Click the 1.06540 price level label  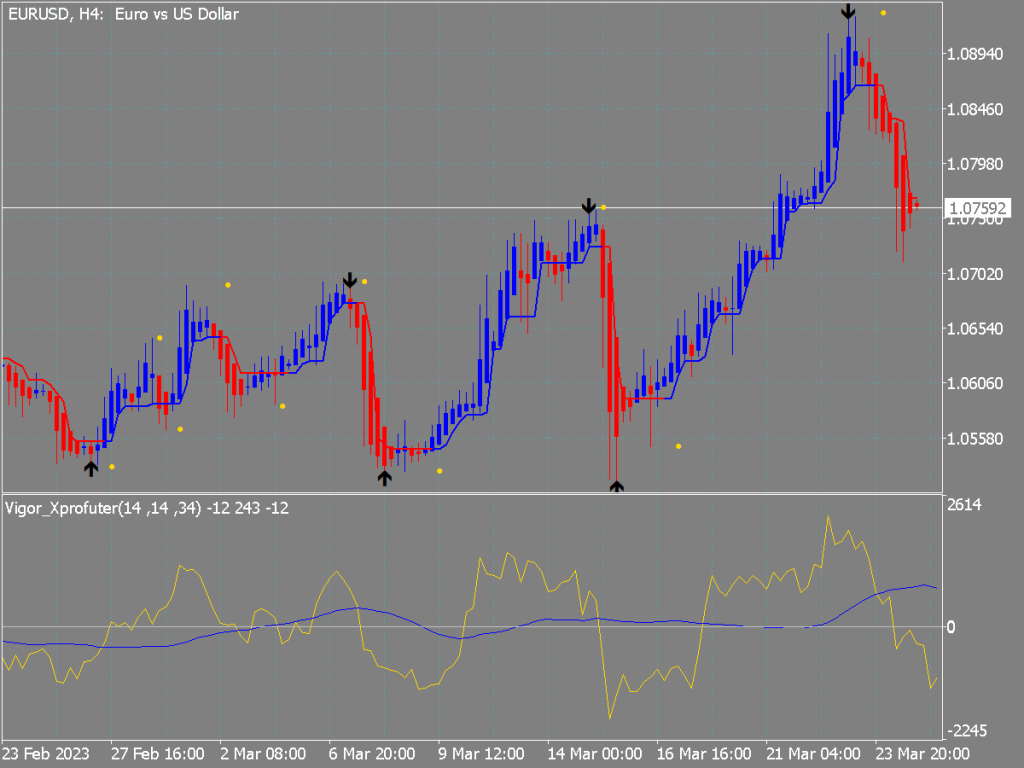click(x=975, y=328)
